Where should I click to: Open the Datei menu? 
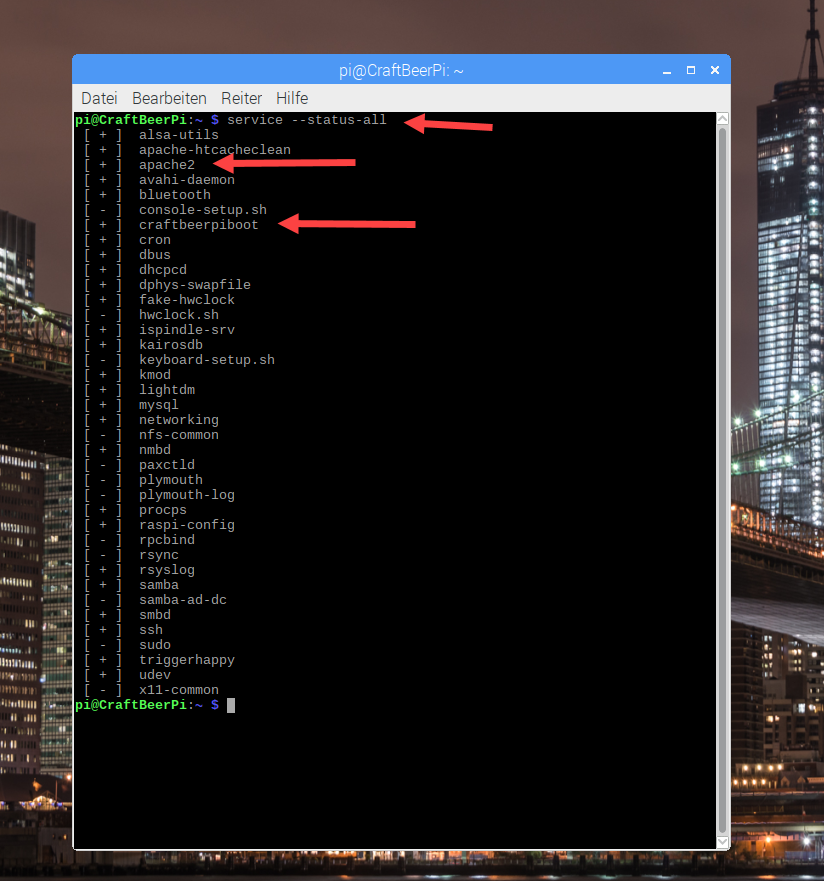tap(99, 98)
